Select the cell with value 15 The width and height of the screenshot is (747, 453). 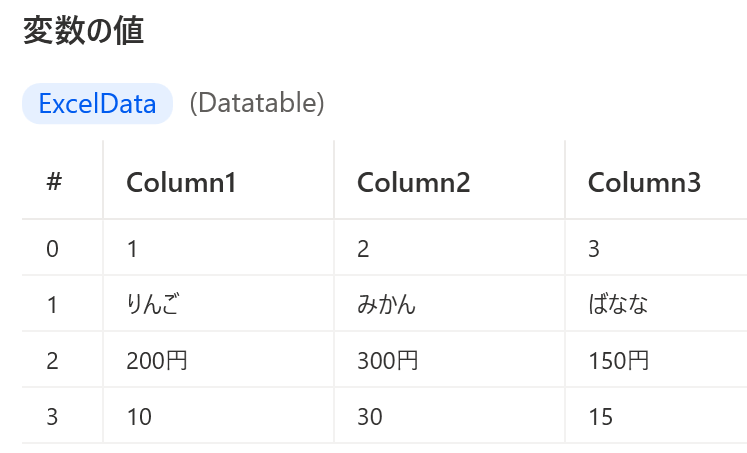point(656,416)
